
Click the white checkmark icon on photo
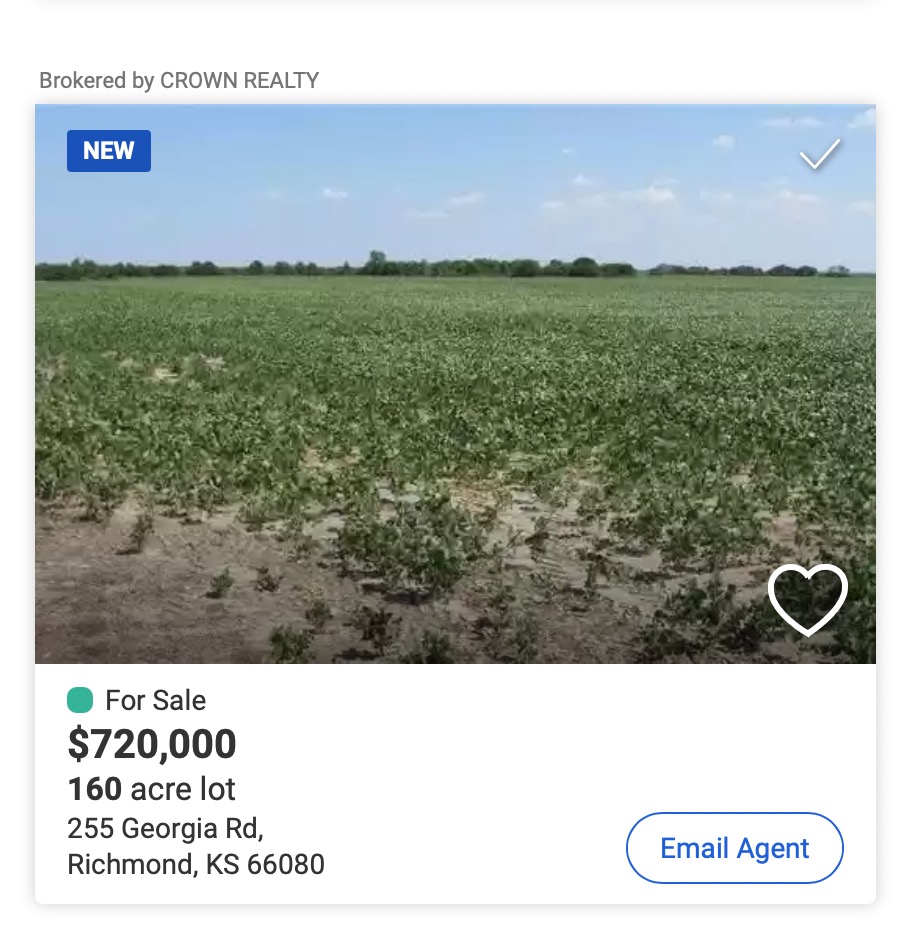(x=820, y=154)
